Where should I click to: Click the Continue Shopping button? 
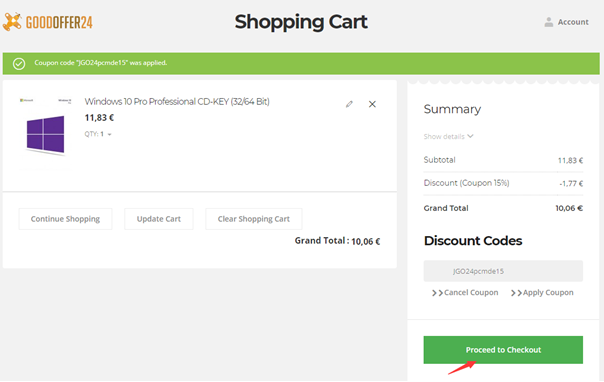pos(65,219)
